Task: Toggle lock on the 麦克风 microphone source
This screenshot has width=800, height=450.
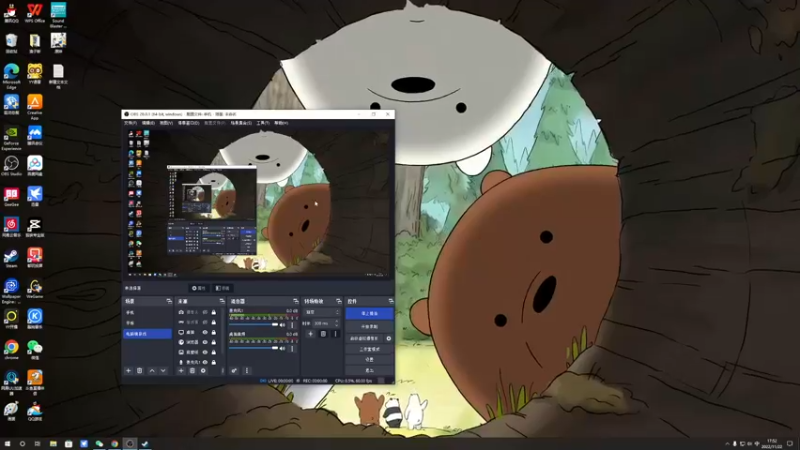Action: pyautogui.click(x=214, y=362)
